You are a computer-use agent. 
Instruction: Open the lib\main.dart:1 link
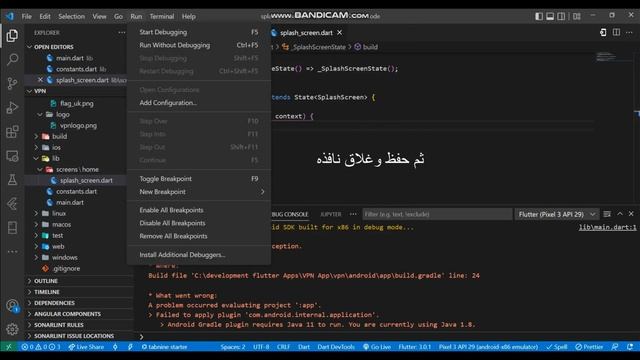pyautogui.click(x=607, y=227)
